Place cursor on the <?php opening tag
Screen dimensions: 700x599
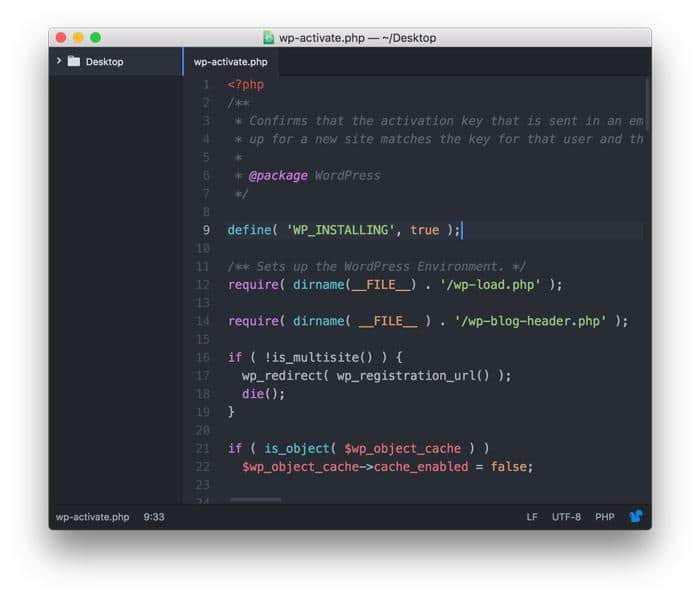point(246,84)
